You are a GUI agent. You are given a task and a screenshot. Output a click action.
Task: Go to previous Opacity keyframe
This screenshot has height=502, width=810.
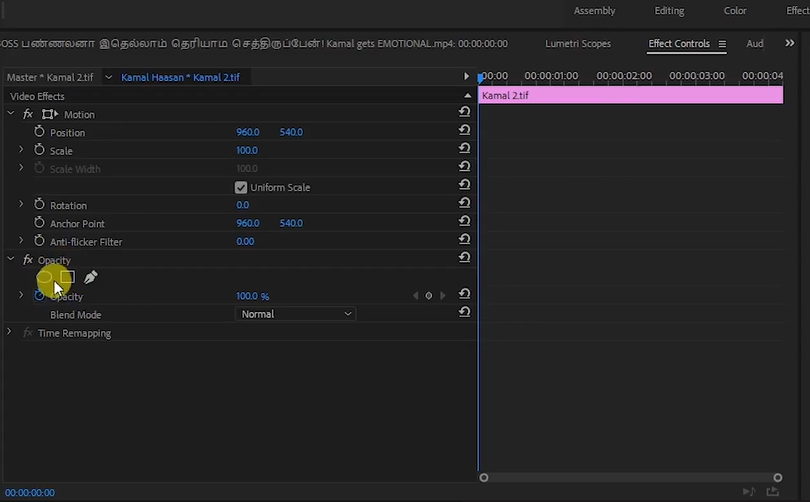tap(415, 295)
